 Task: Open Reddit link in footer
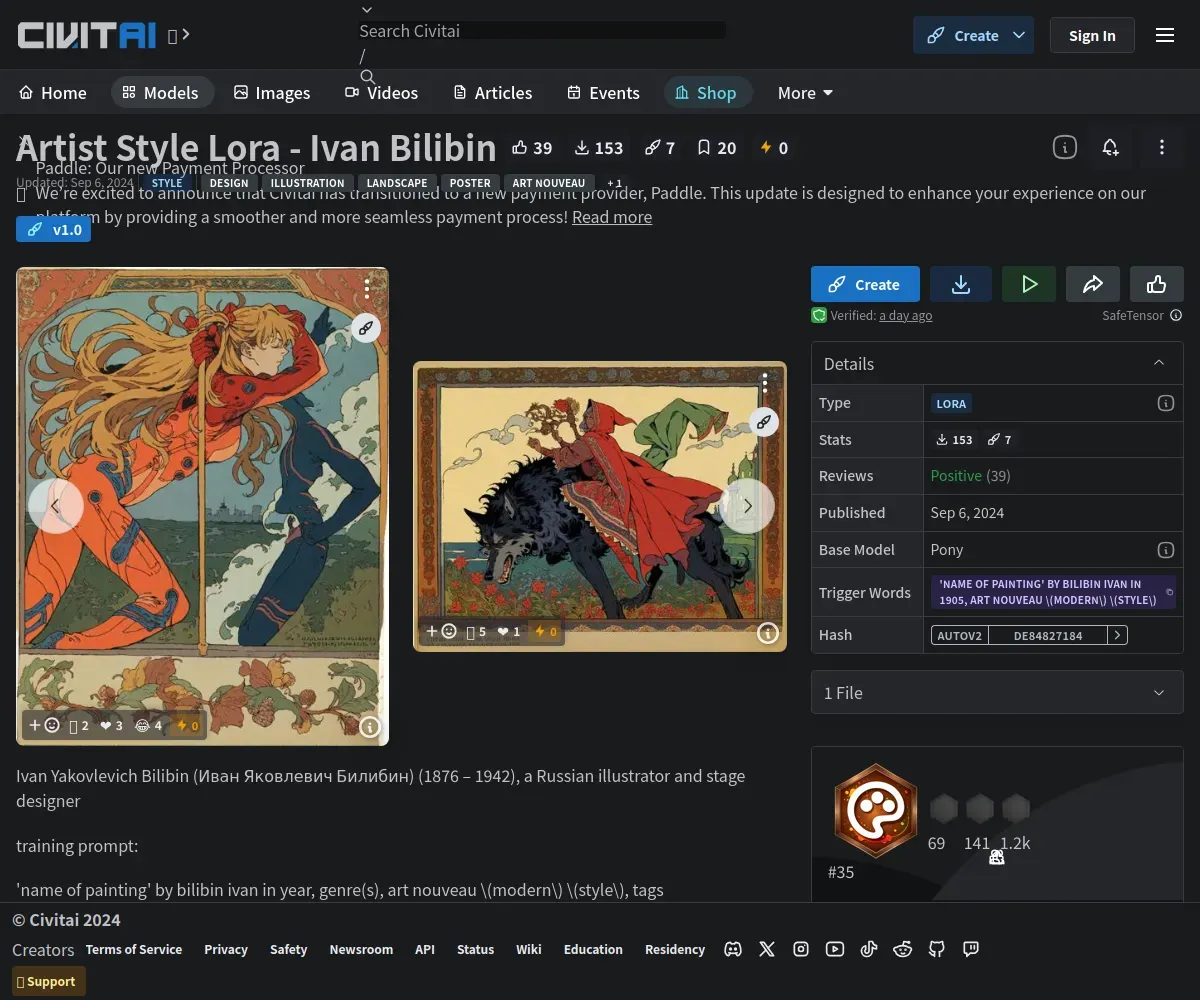click(x=903, y=949)
